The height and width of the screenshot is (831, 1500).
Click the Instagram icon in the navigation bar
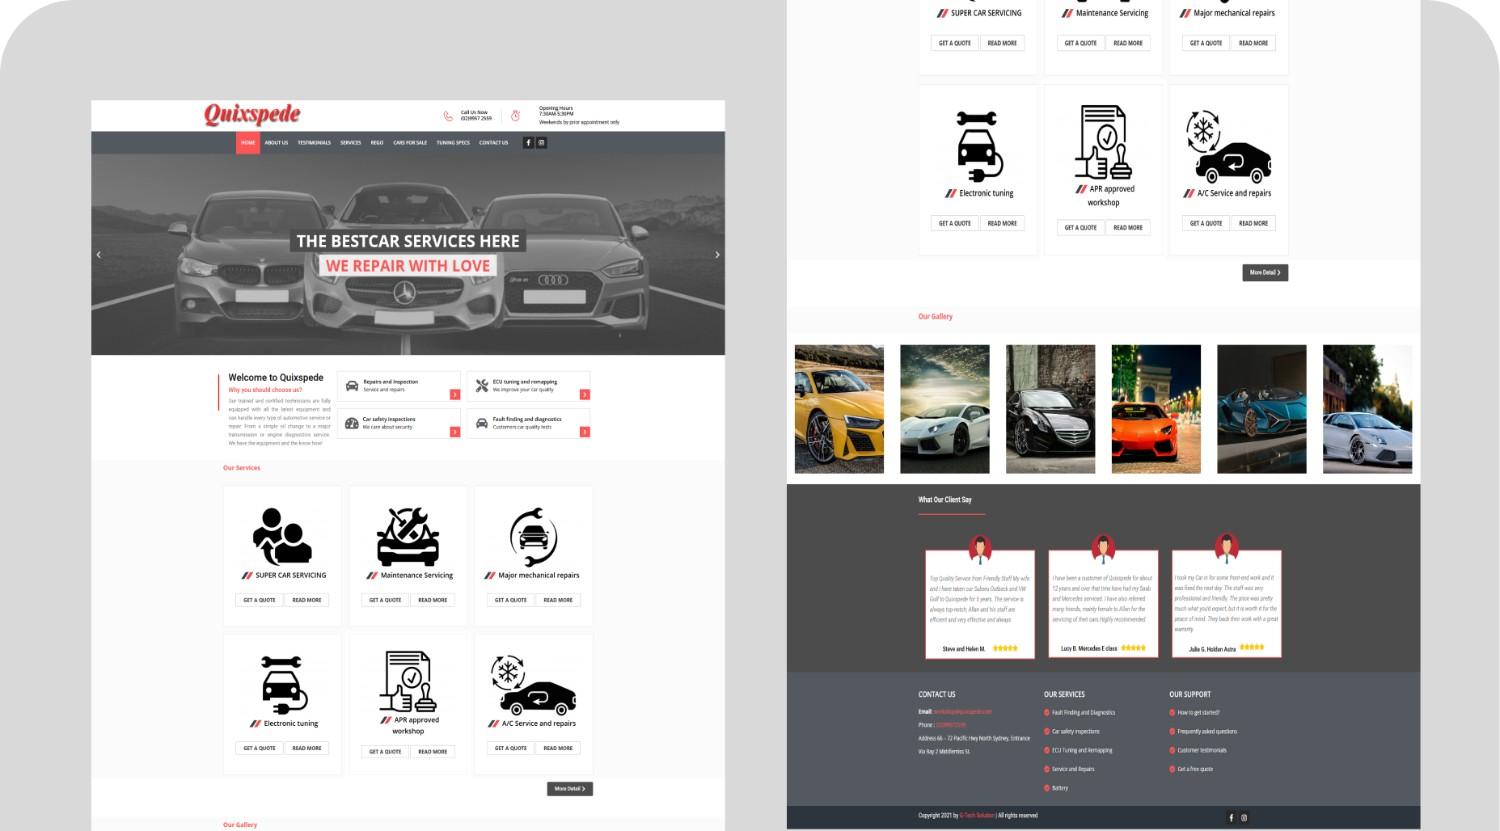[542, 142]
